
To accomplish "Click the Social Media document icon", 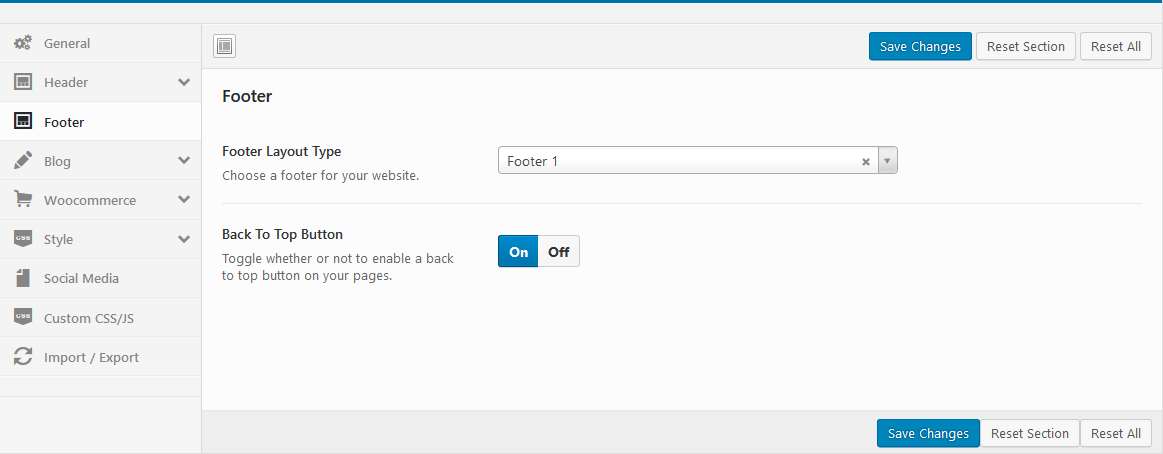I will point(22,278).
